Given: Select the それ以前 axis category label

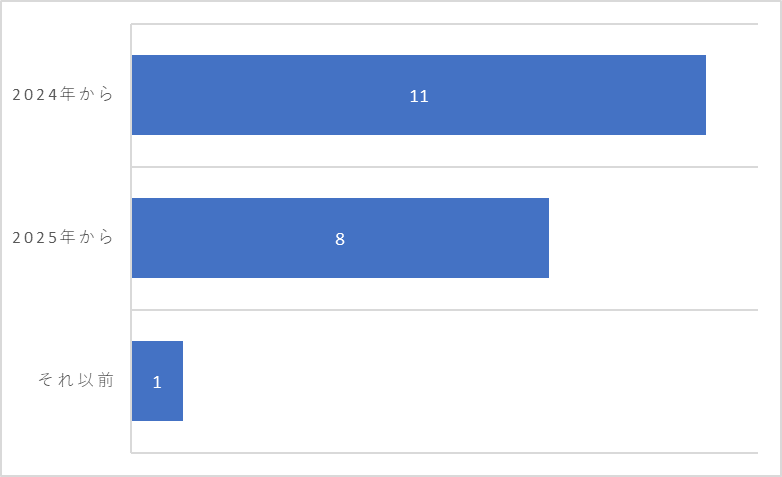Looking at the screenshot, I should pos(76,380).
